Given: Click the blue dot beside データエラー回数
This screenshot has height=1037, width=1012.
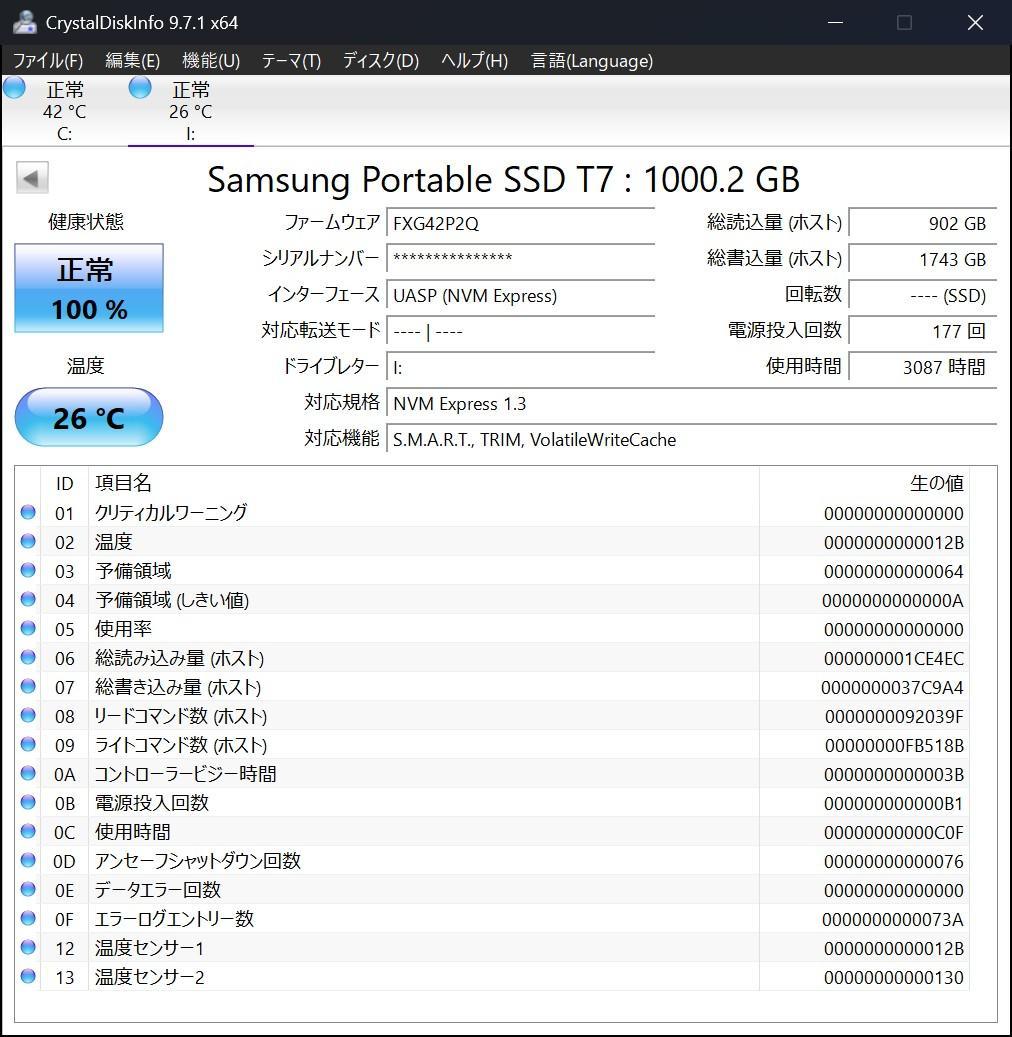Looking at the screenshot, I should 29,890.
